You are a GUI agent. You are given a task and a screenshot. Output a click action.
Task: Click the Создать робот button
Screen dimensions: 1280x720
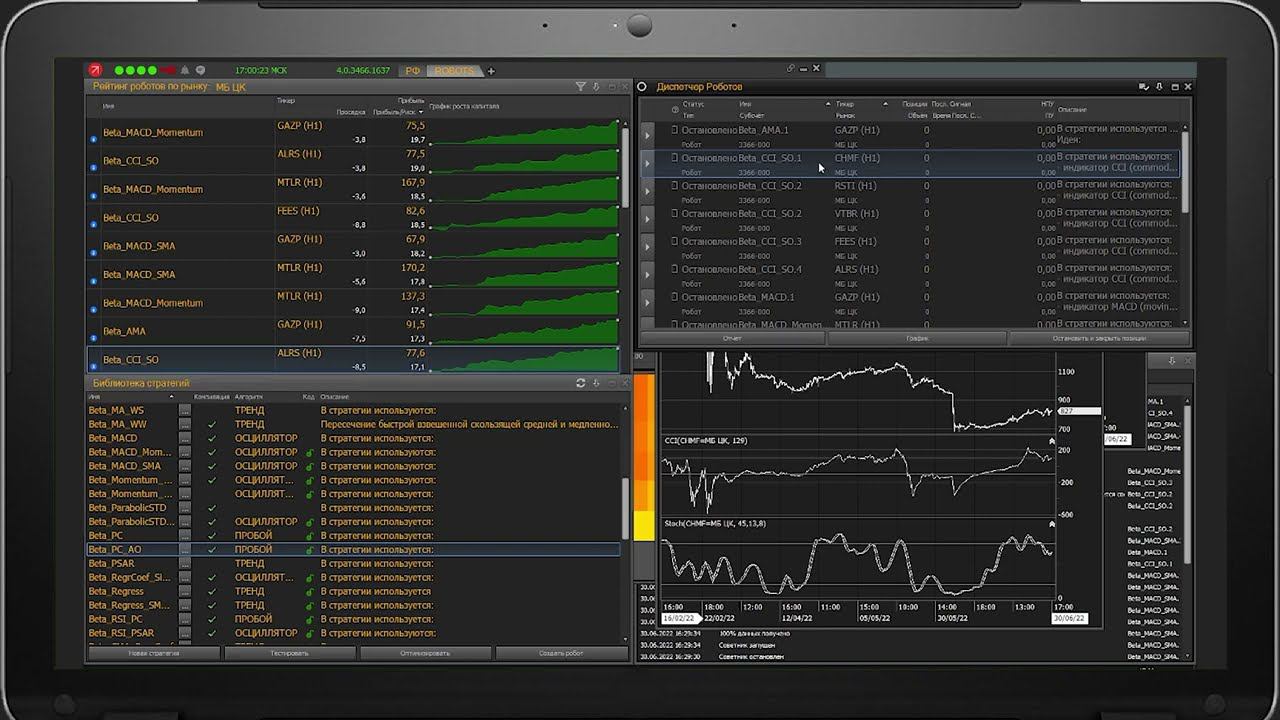pyautogui.click(x=561, y=653)
